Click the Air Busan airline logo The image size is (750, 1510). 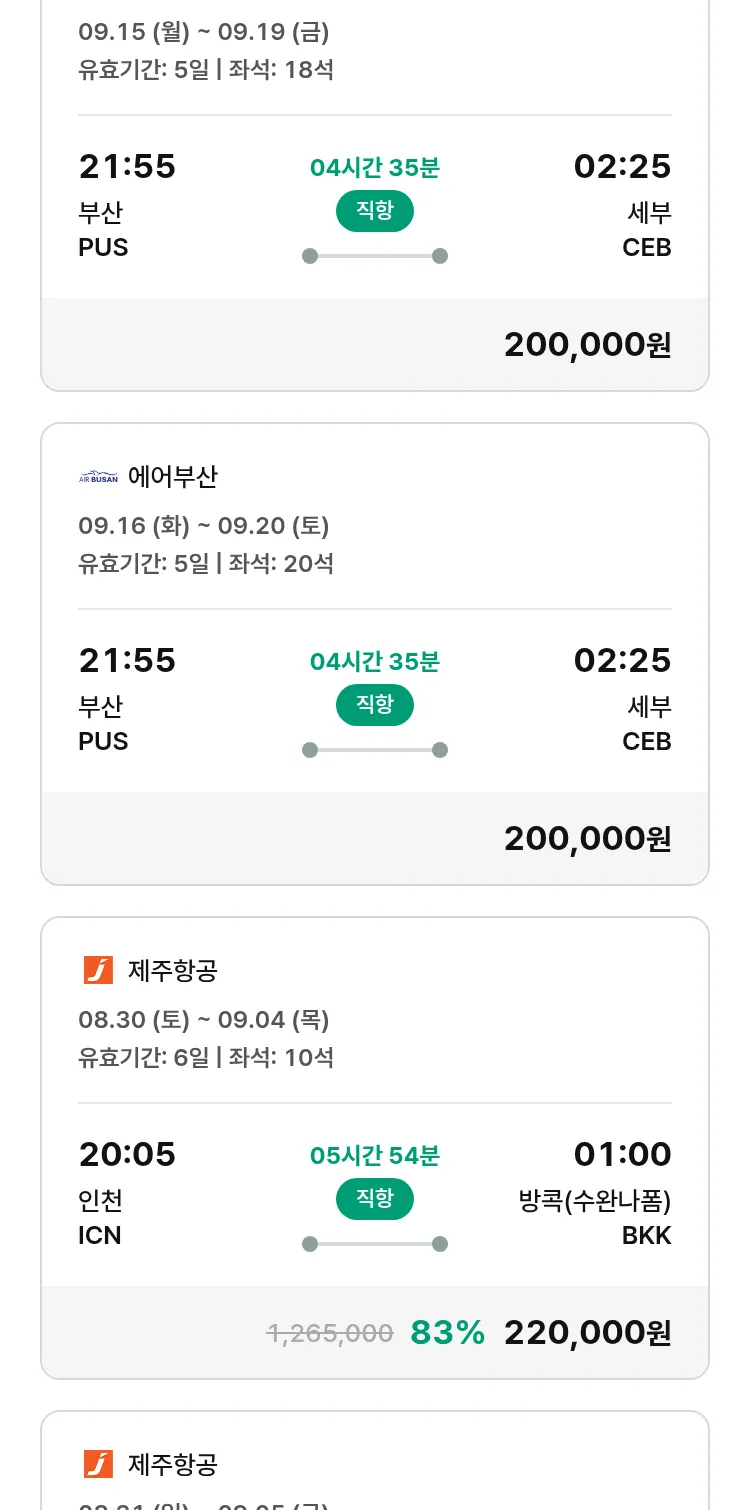[x=98, y=478]
